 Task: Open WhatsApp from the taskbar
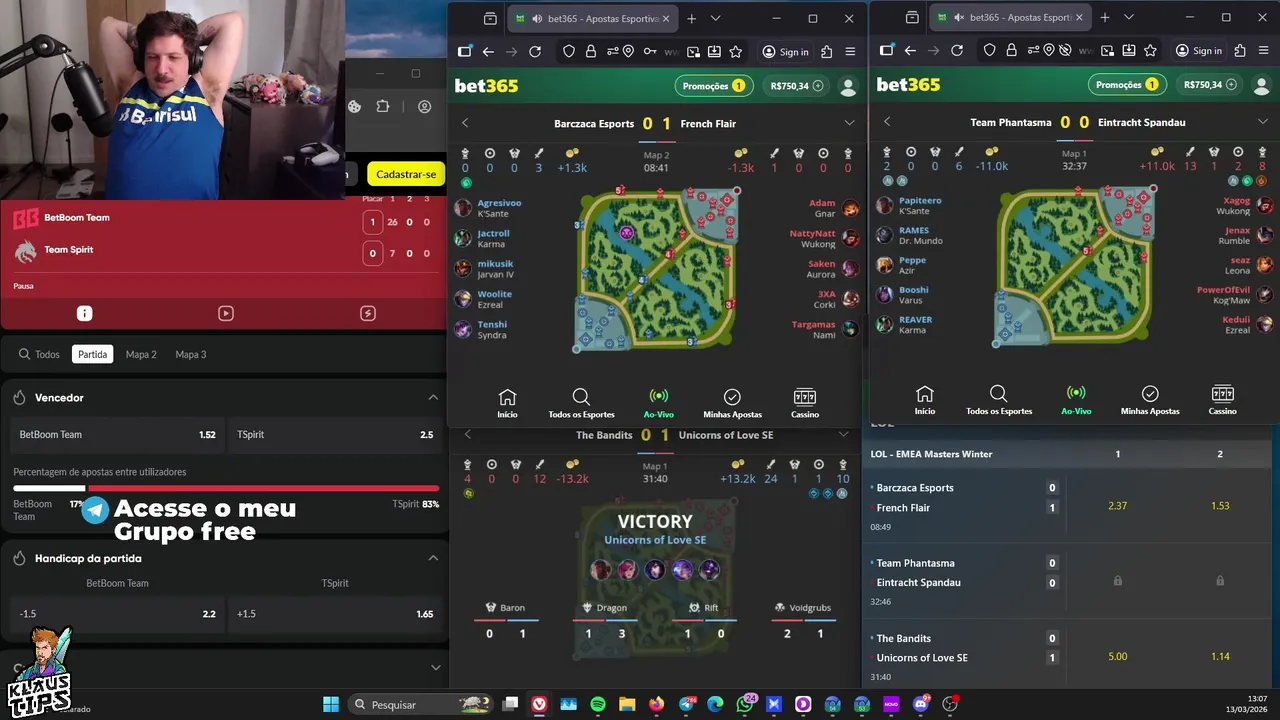point(744,704)
